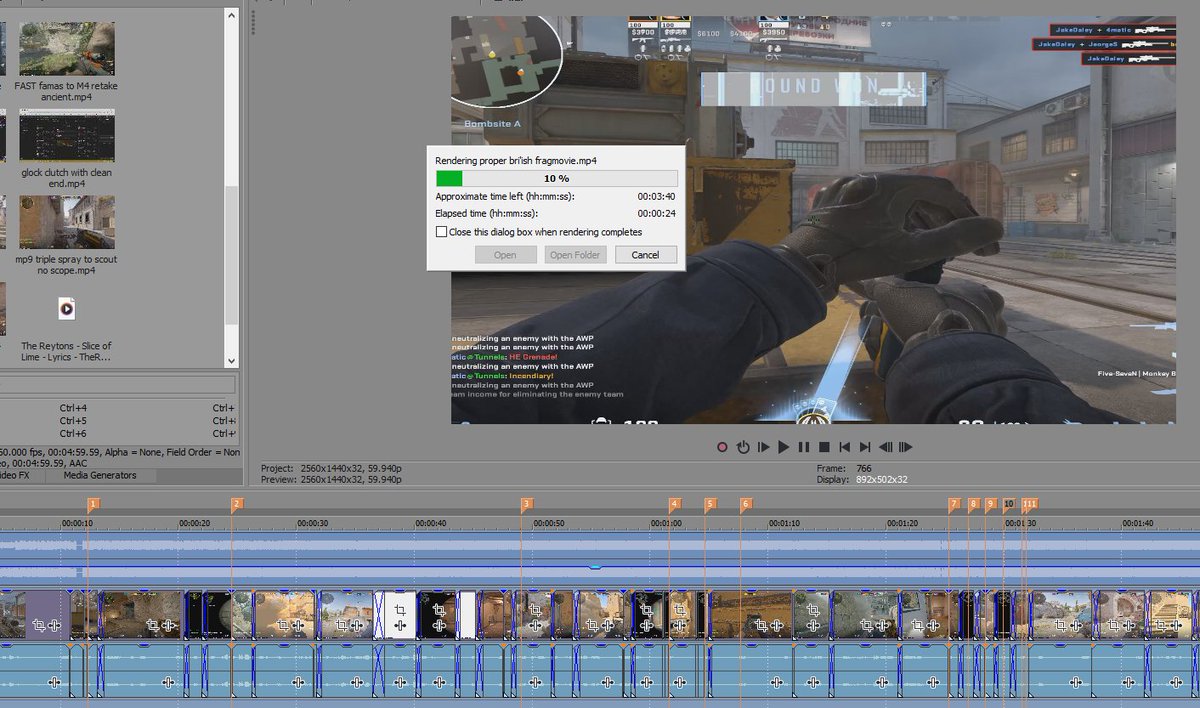This screenshot has height=708, width=1200.
Task: Click the 'Elapsed time' value 00:00:24
Action: tap(657, 214)
